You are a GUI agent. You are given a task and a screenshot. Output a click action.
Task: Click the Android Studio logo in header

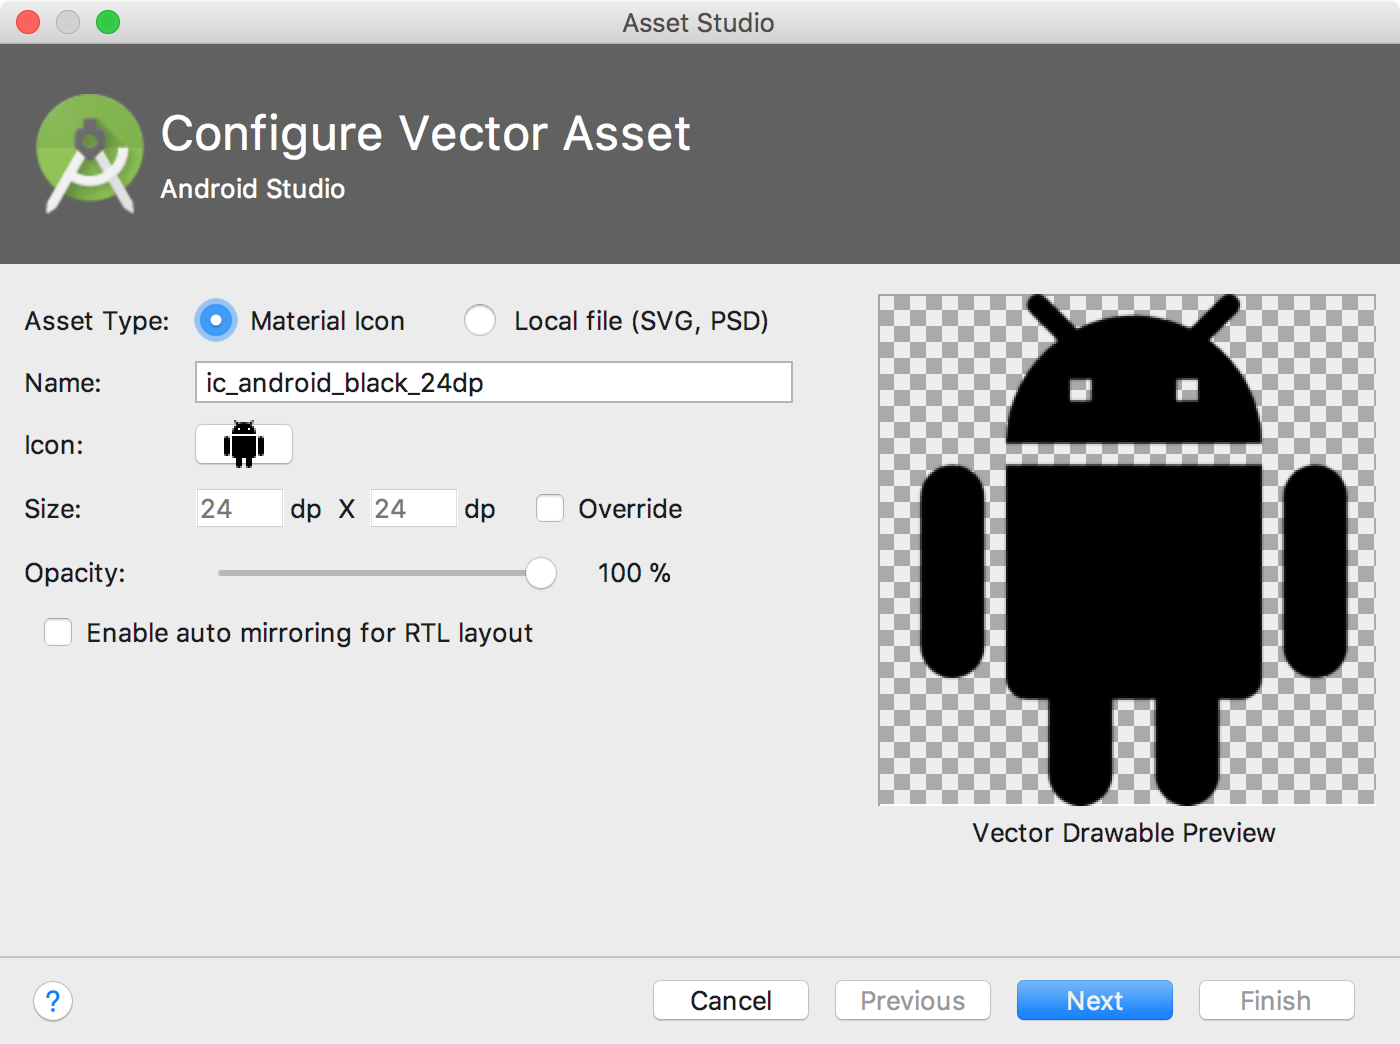(x=90, y=153)
